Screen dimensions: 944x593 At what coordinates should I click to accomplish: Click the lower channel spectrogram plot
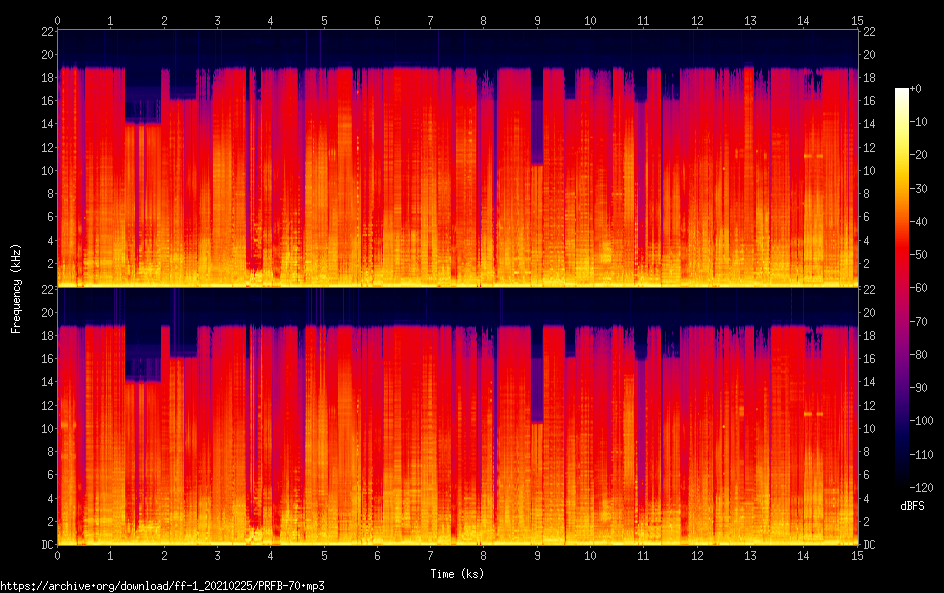458,417
